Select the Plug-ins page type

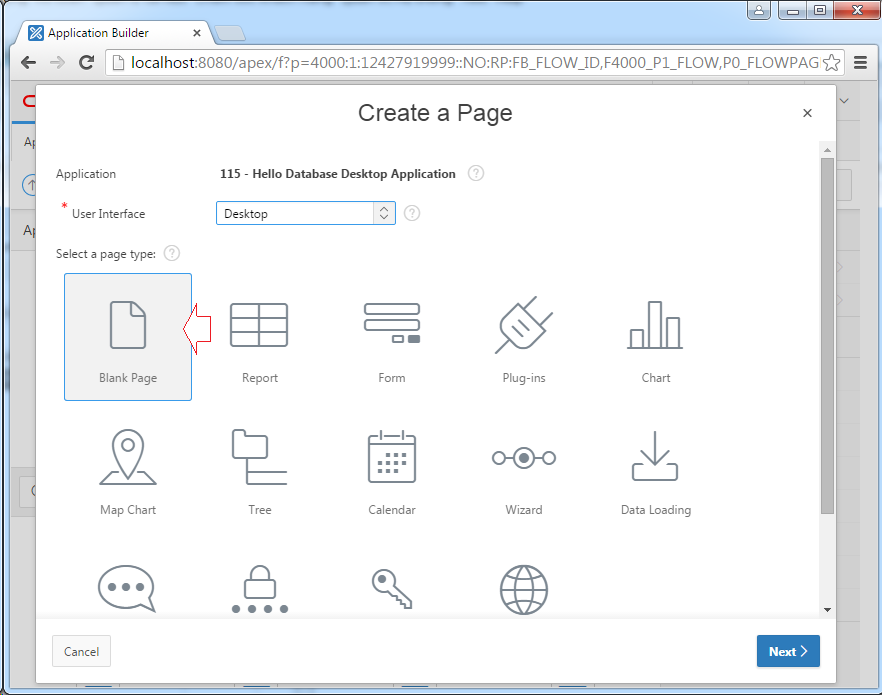click(x=524, y=337)
